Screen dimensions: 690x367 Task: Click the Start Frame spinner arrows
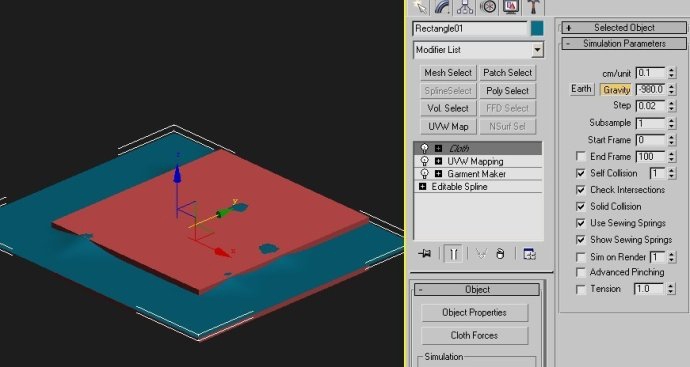click(x=672, y=140)
